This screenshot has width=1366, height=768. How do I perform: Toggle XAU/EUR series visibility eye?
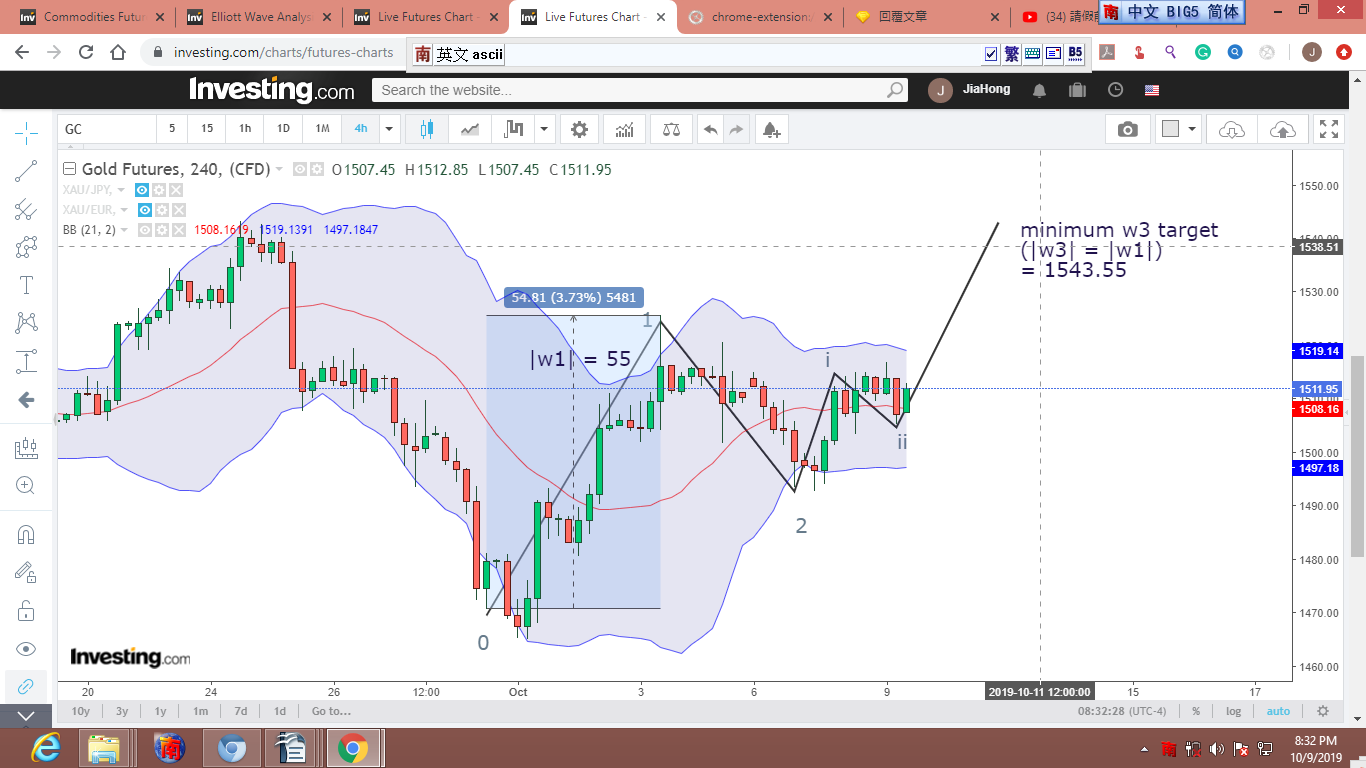pyautogui.click(x=145, y=210)
